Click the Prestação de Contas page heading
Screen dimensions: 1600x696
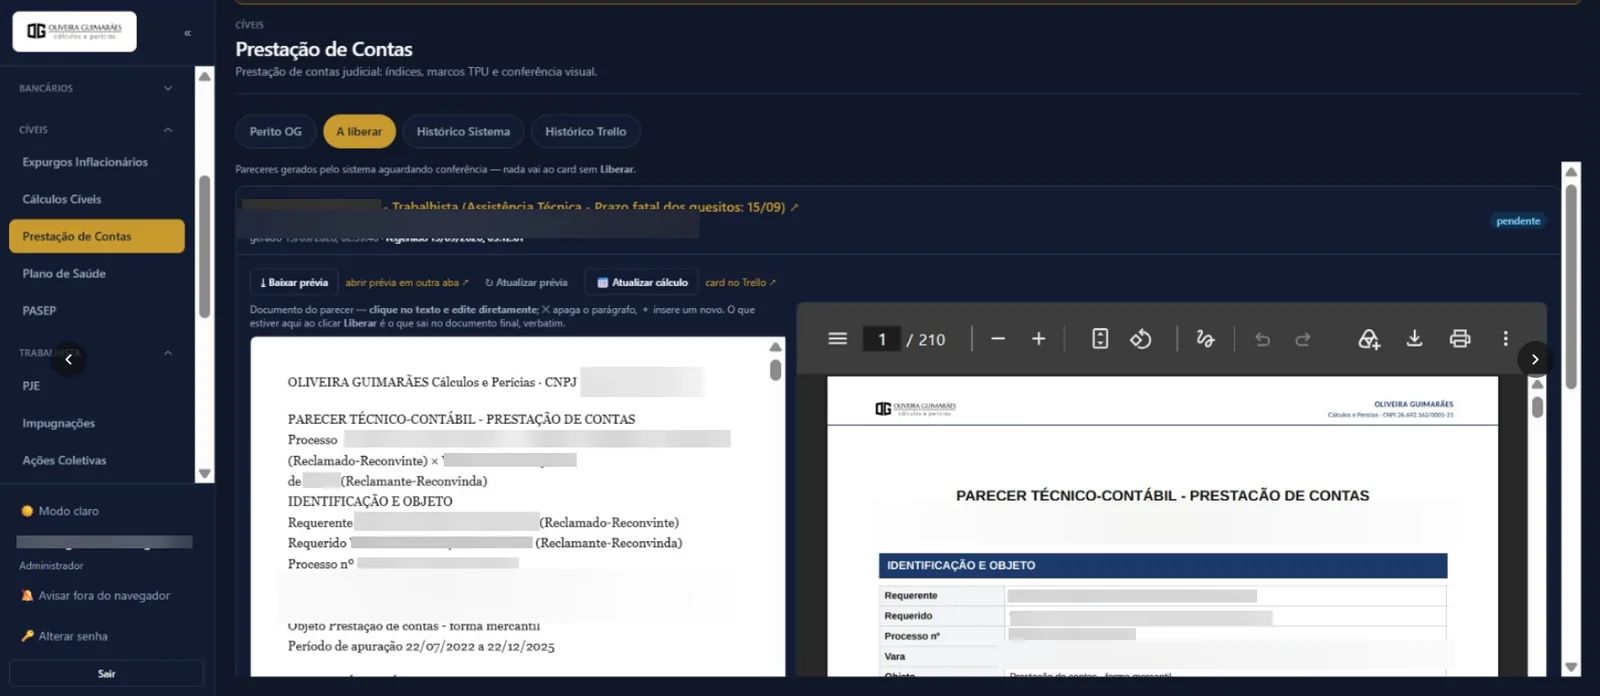324,49
